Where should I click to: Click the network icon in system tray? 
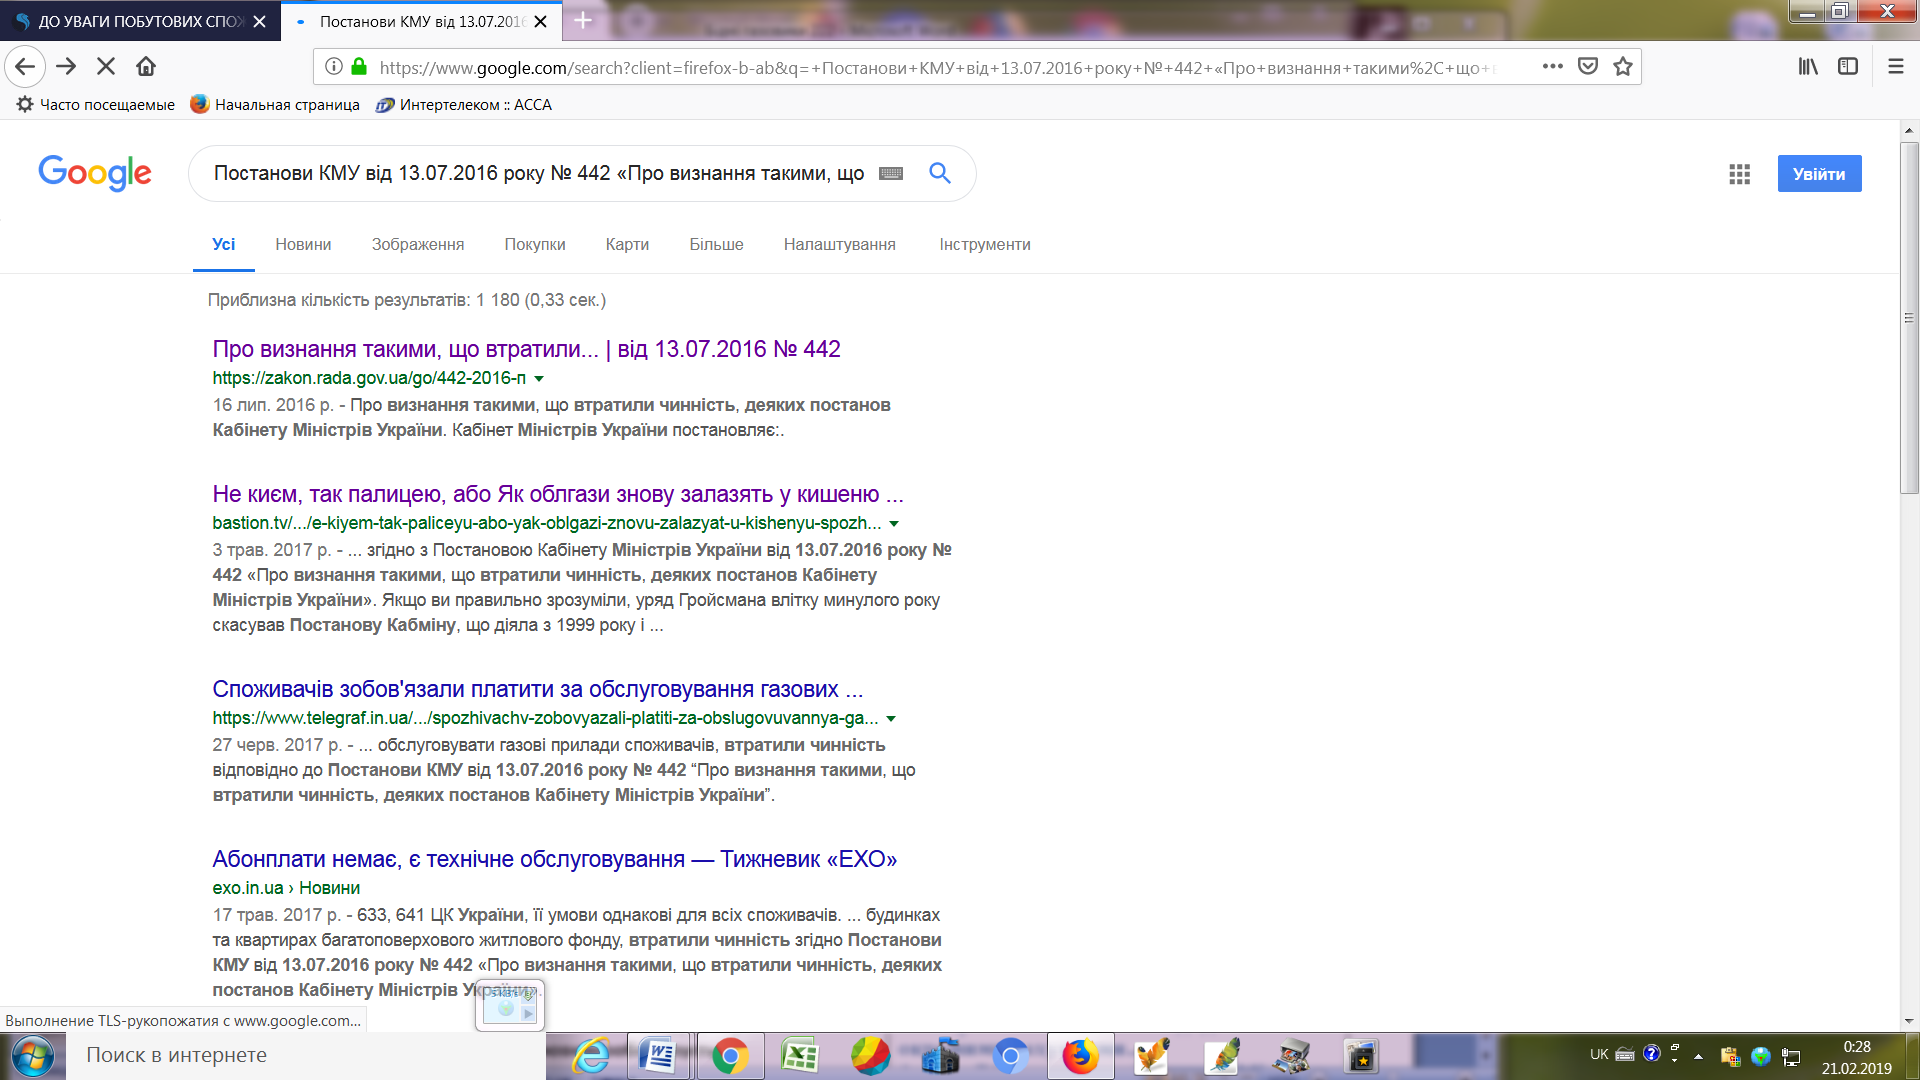point(1792,1056)
